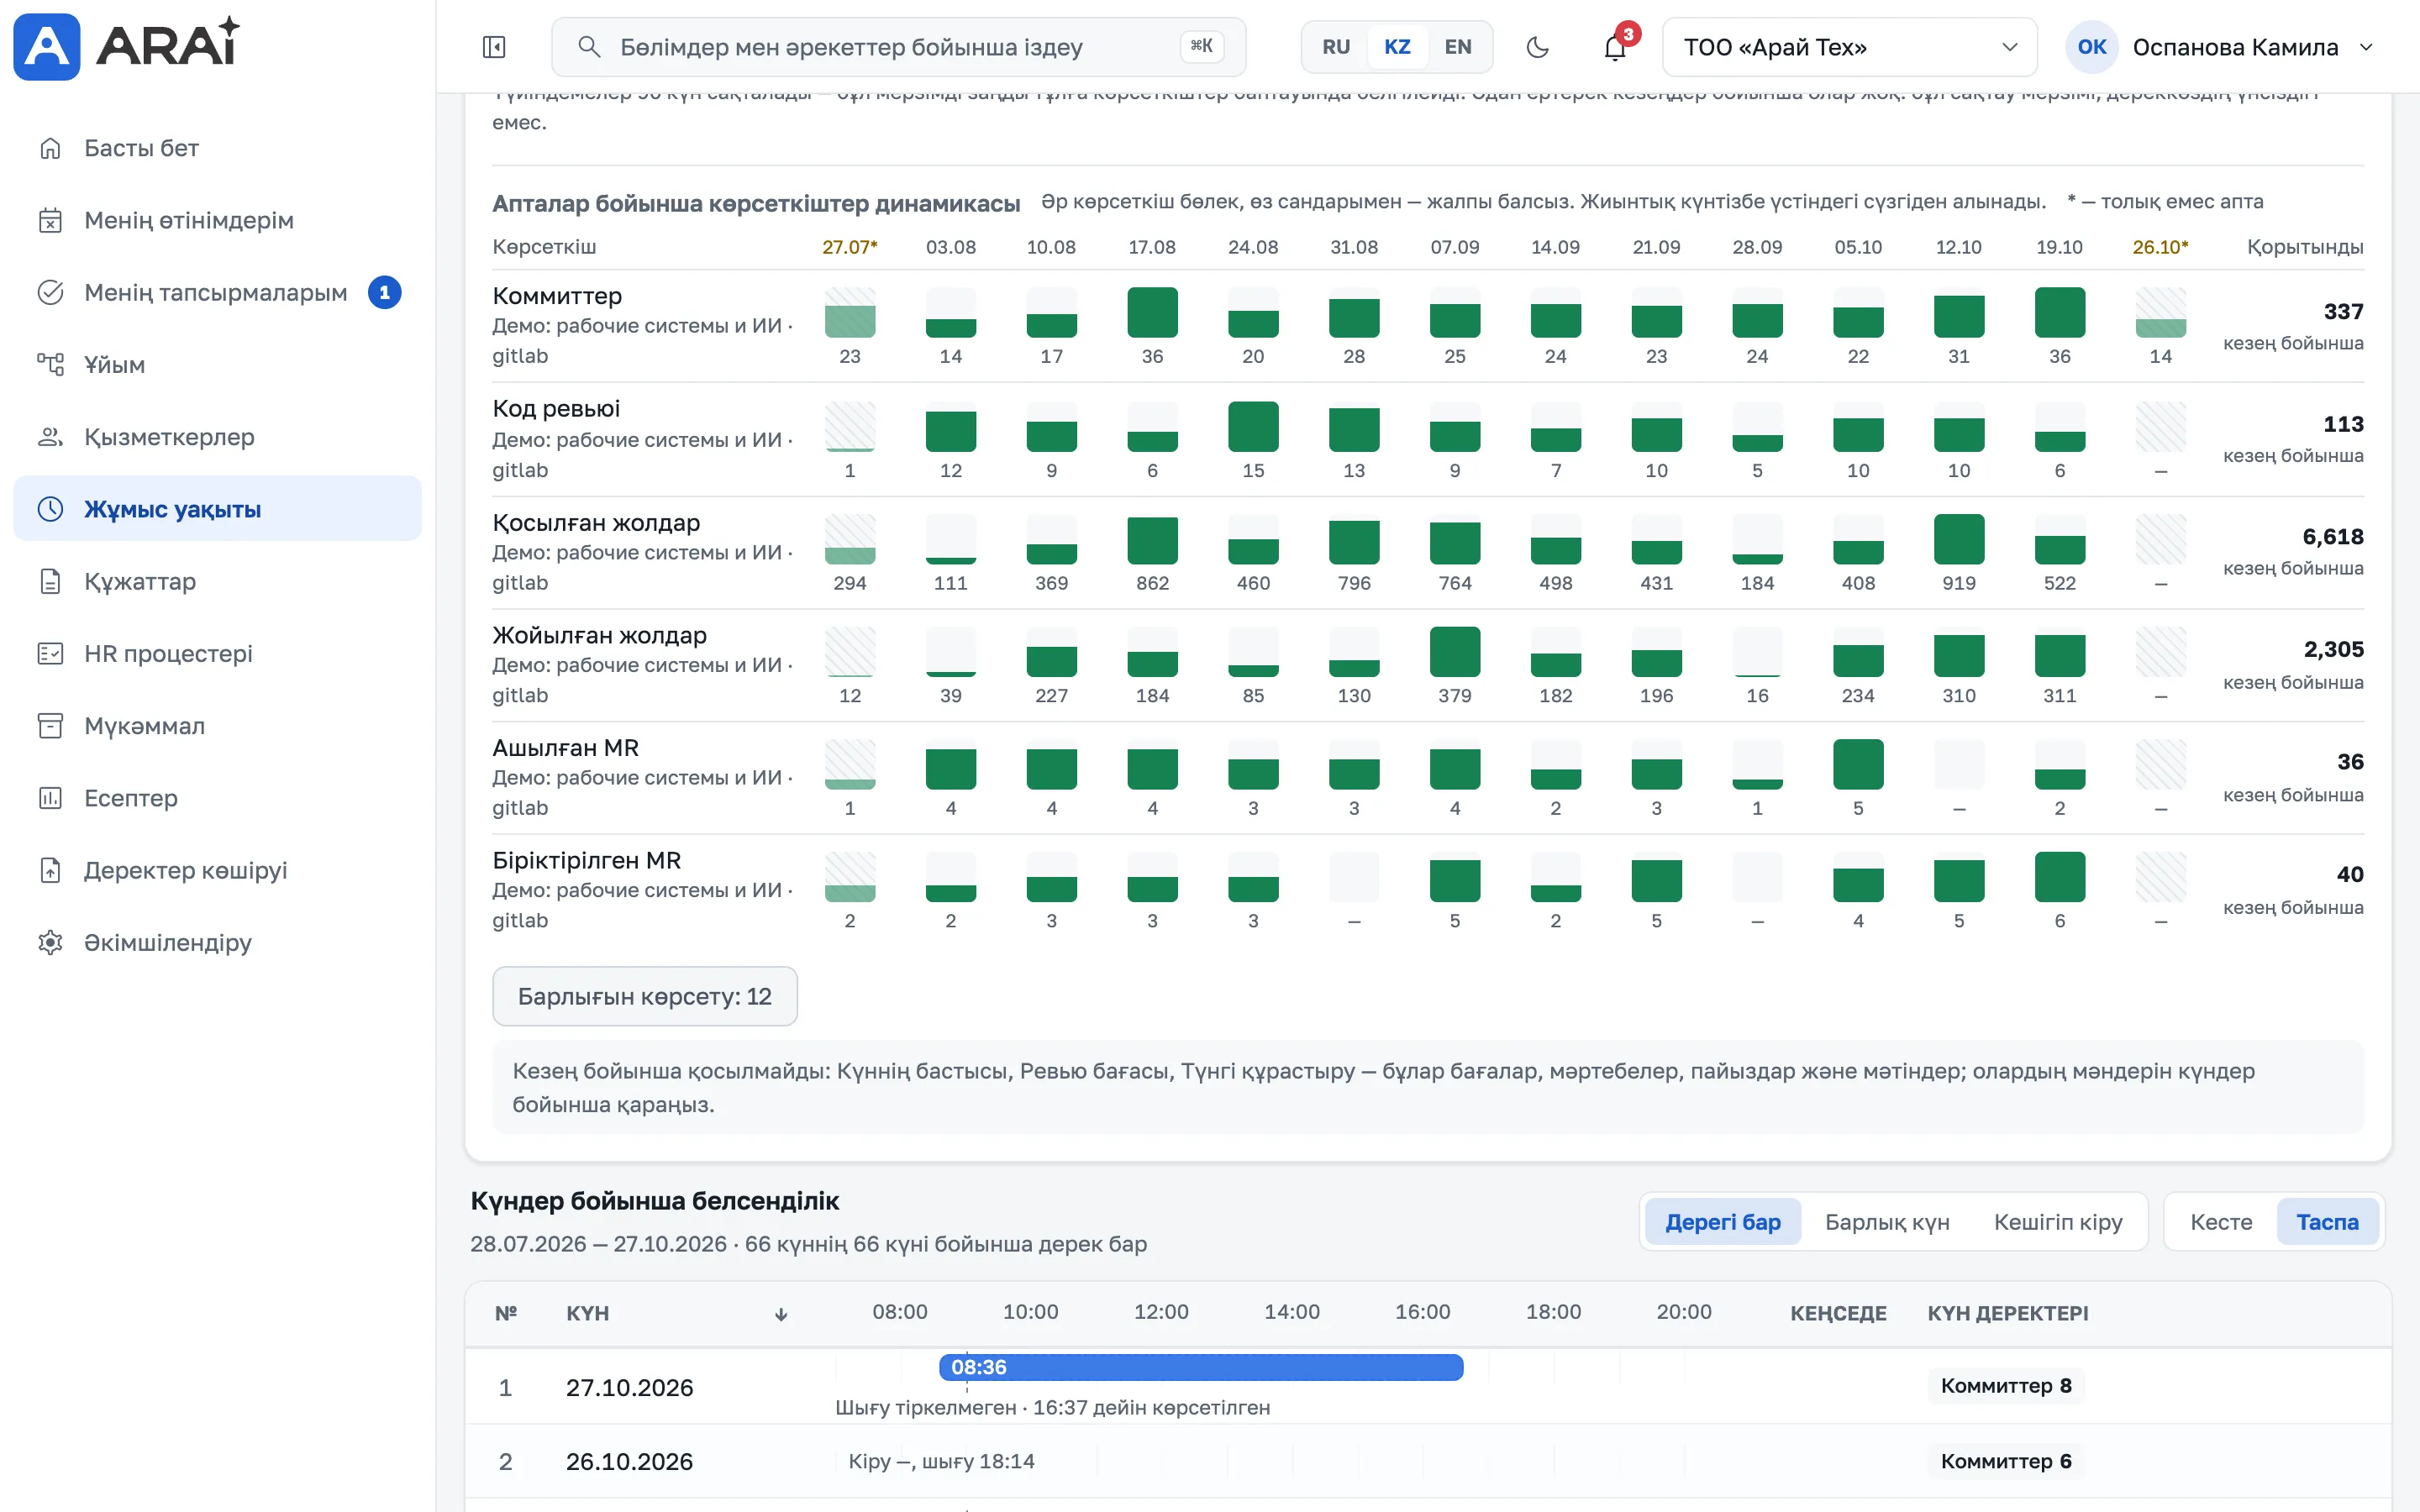Click the Мұқаммал archive icon
Screen dimensions: 2420x1512
tap(50, 726)
